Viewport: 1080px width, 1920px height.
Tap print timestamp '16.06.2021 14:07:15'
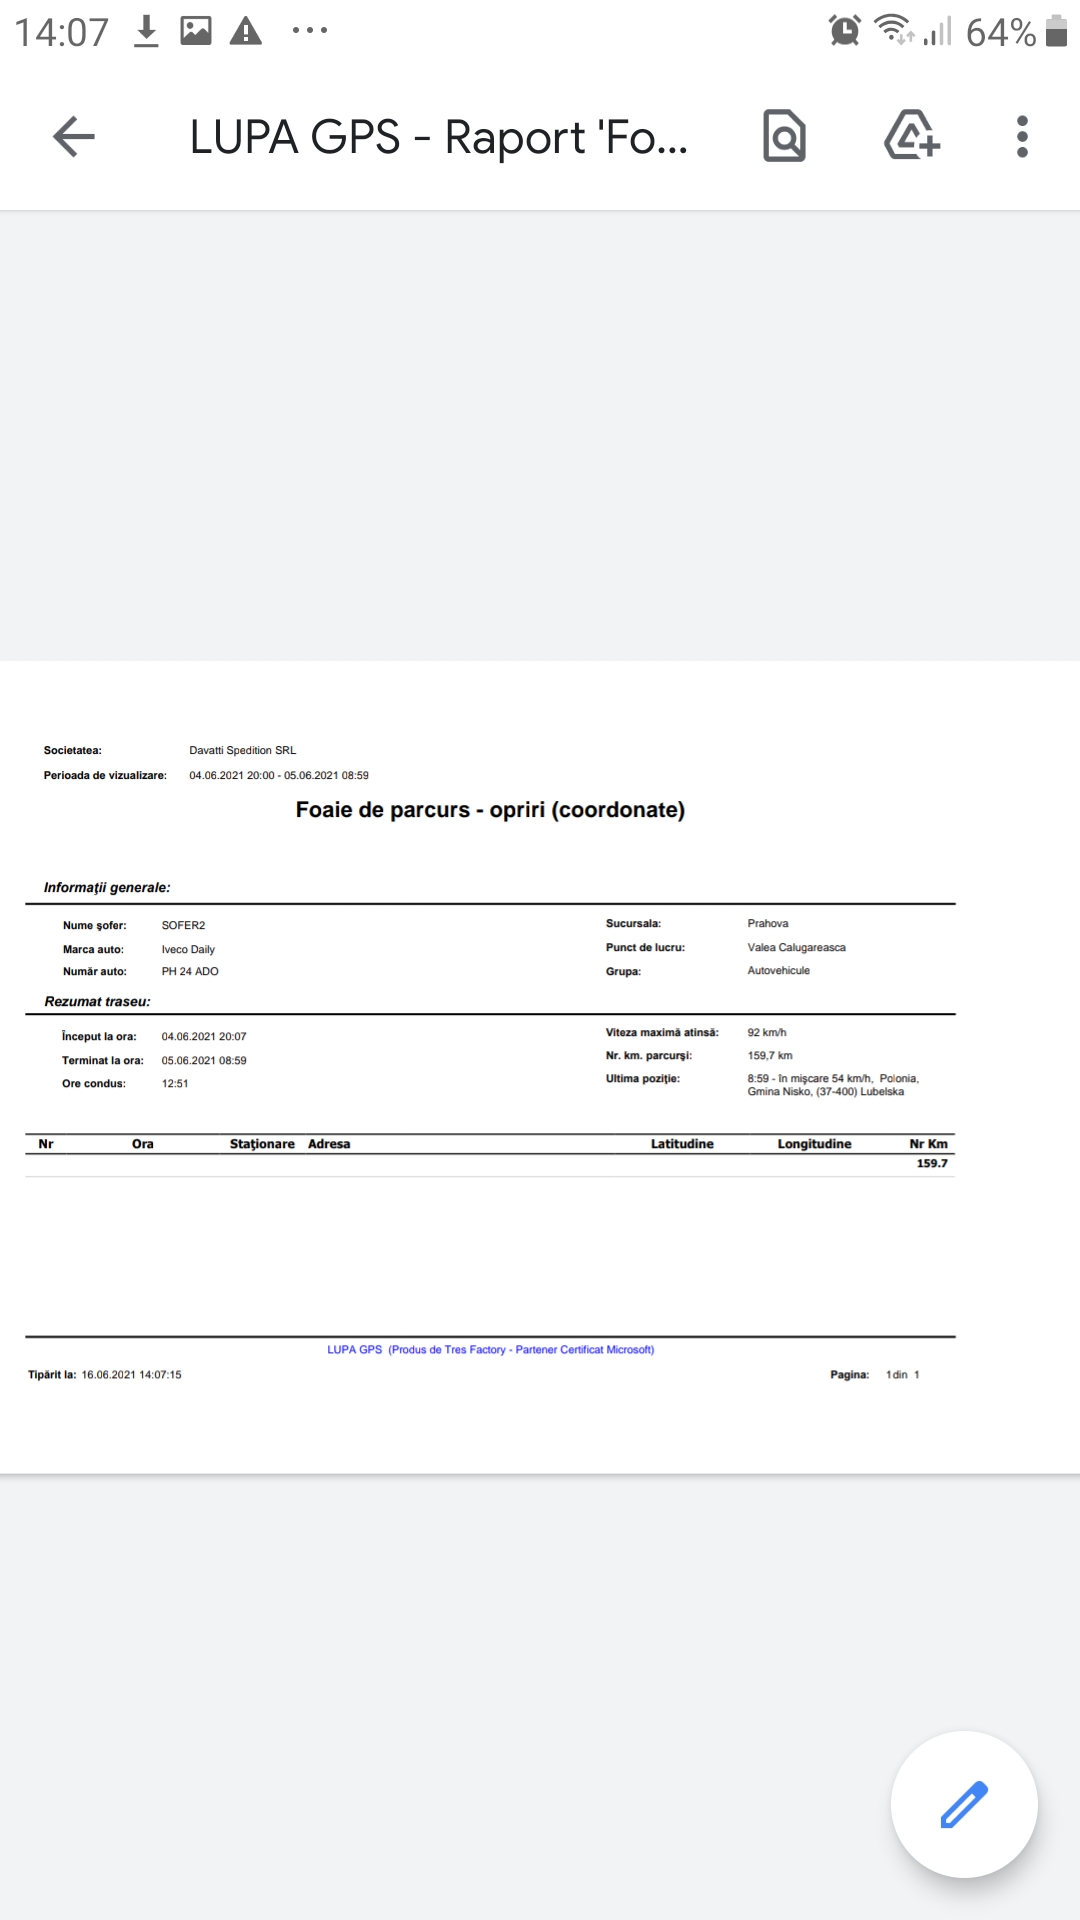click(x=132, y=1374)
